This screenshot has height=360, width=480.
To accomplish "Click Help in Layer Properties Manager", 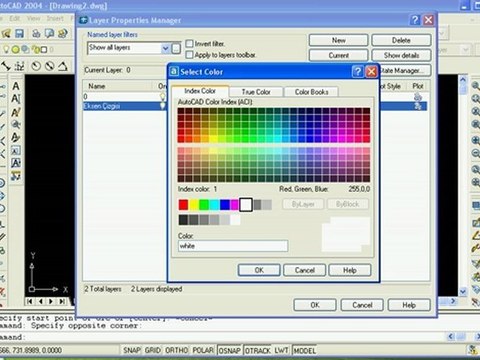I will [409, 305].
